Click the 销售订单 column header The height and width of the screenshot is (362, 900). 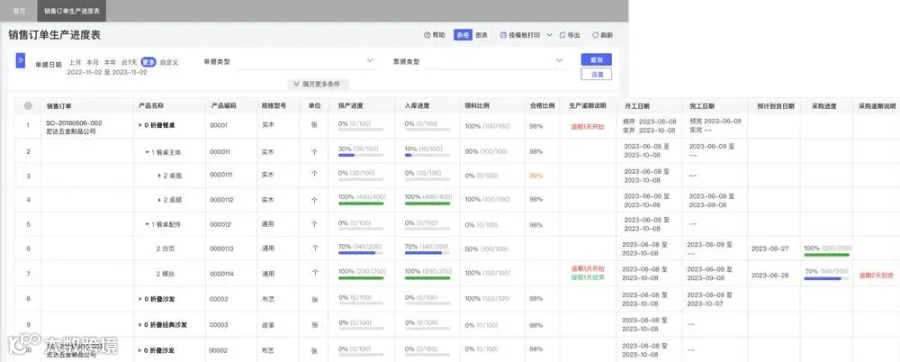(59, 106)
